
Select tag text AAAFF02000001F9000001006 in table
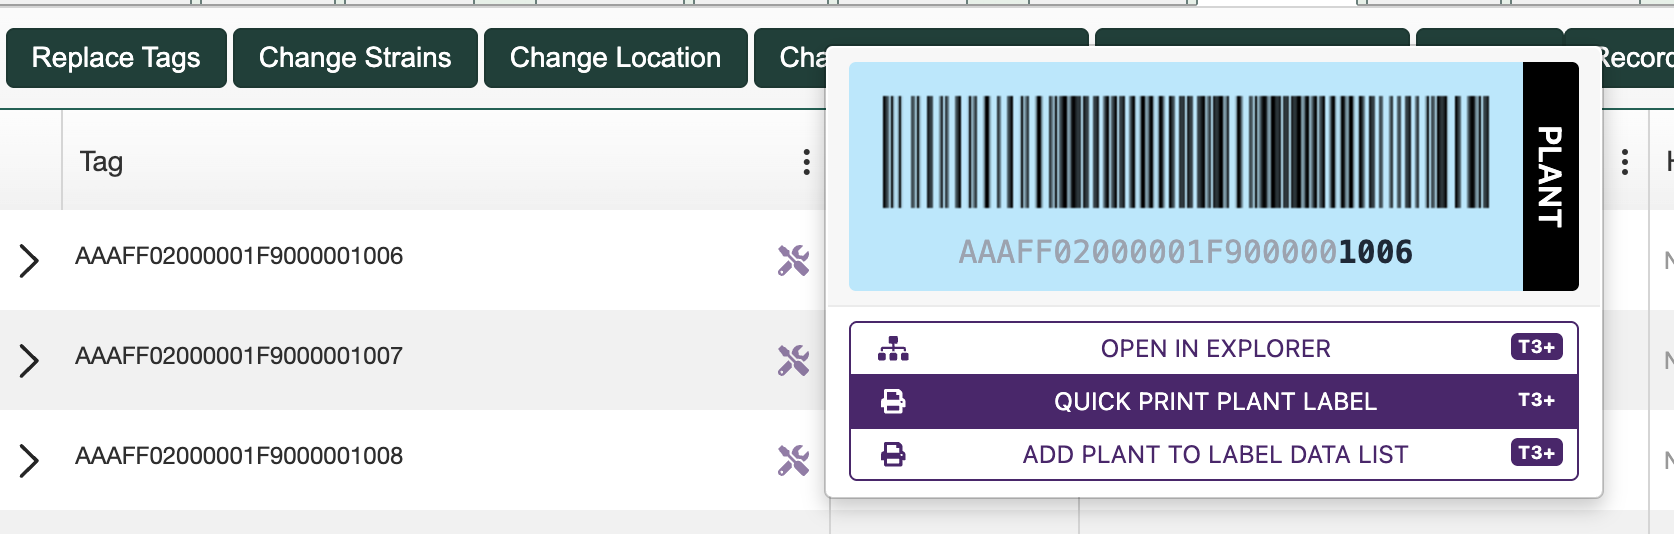click(x=239, y=256)
